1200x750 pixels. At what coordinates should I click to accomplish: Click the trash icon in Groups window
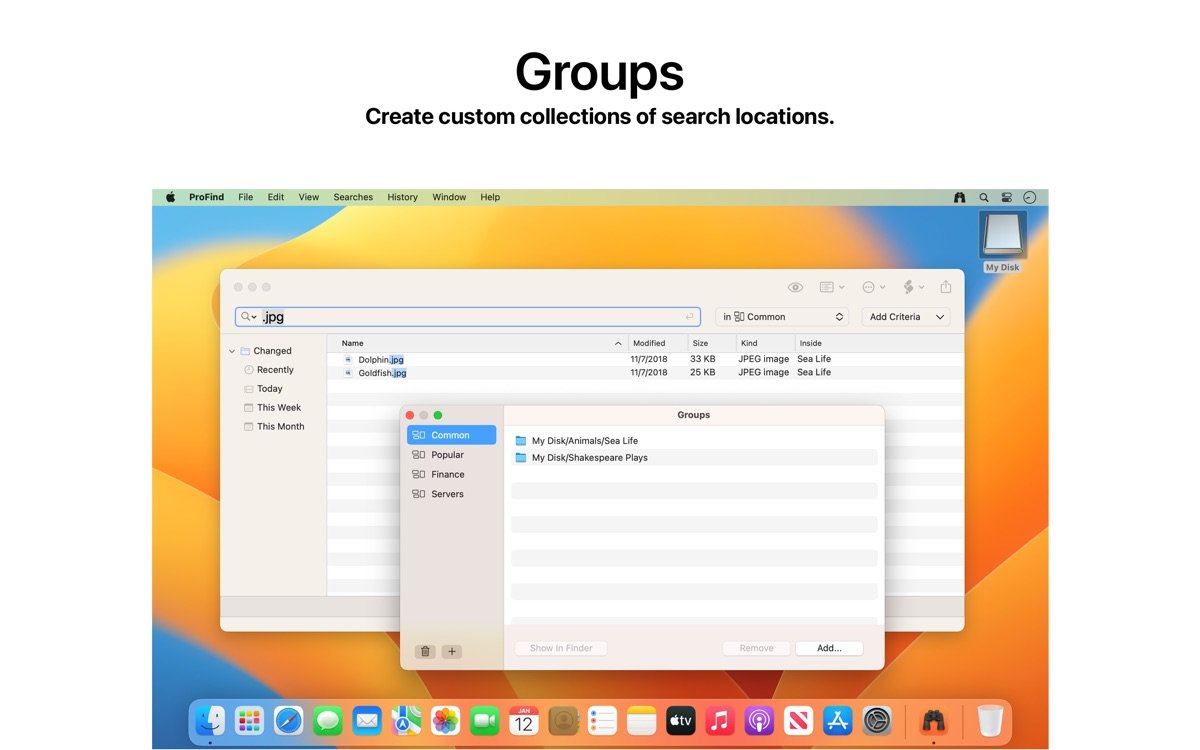point(425,651)
